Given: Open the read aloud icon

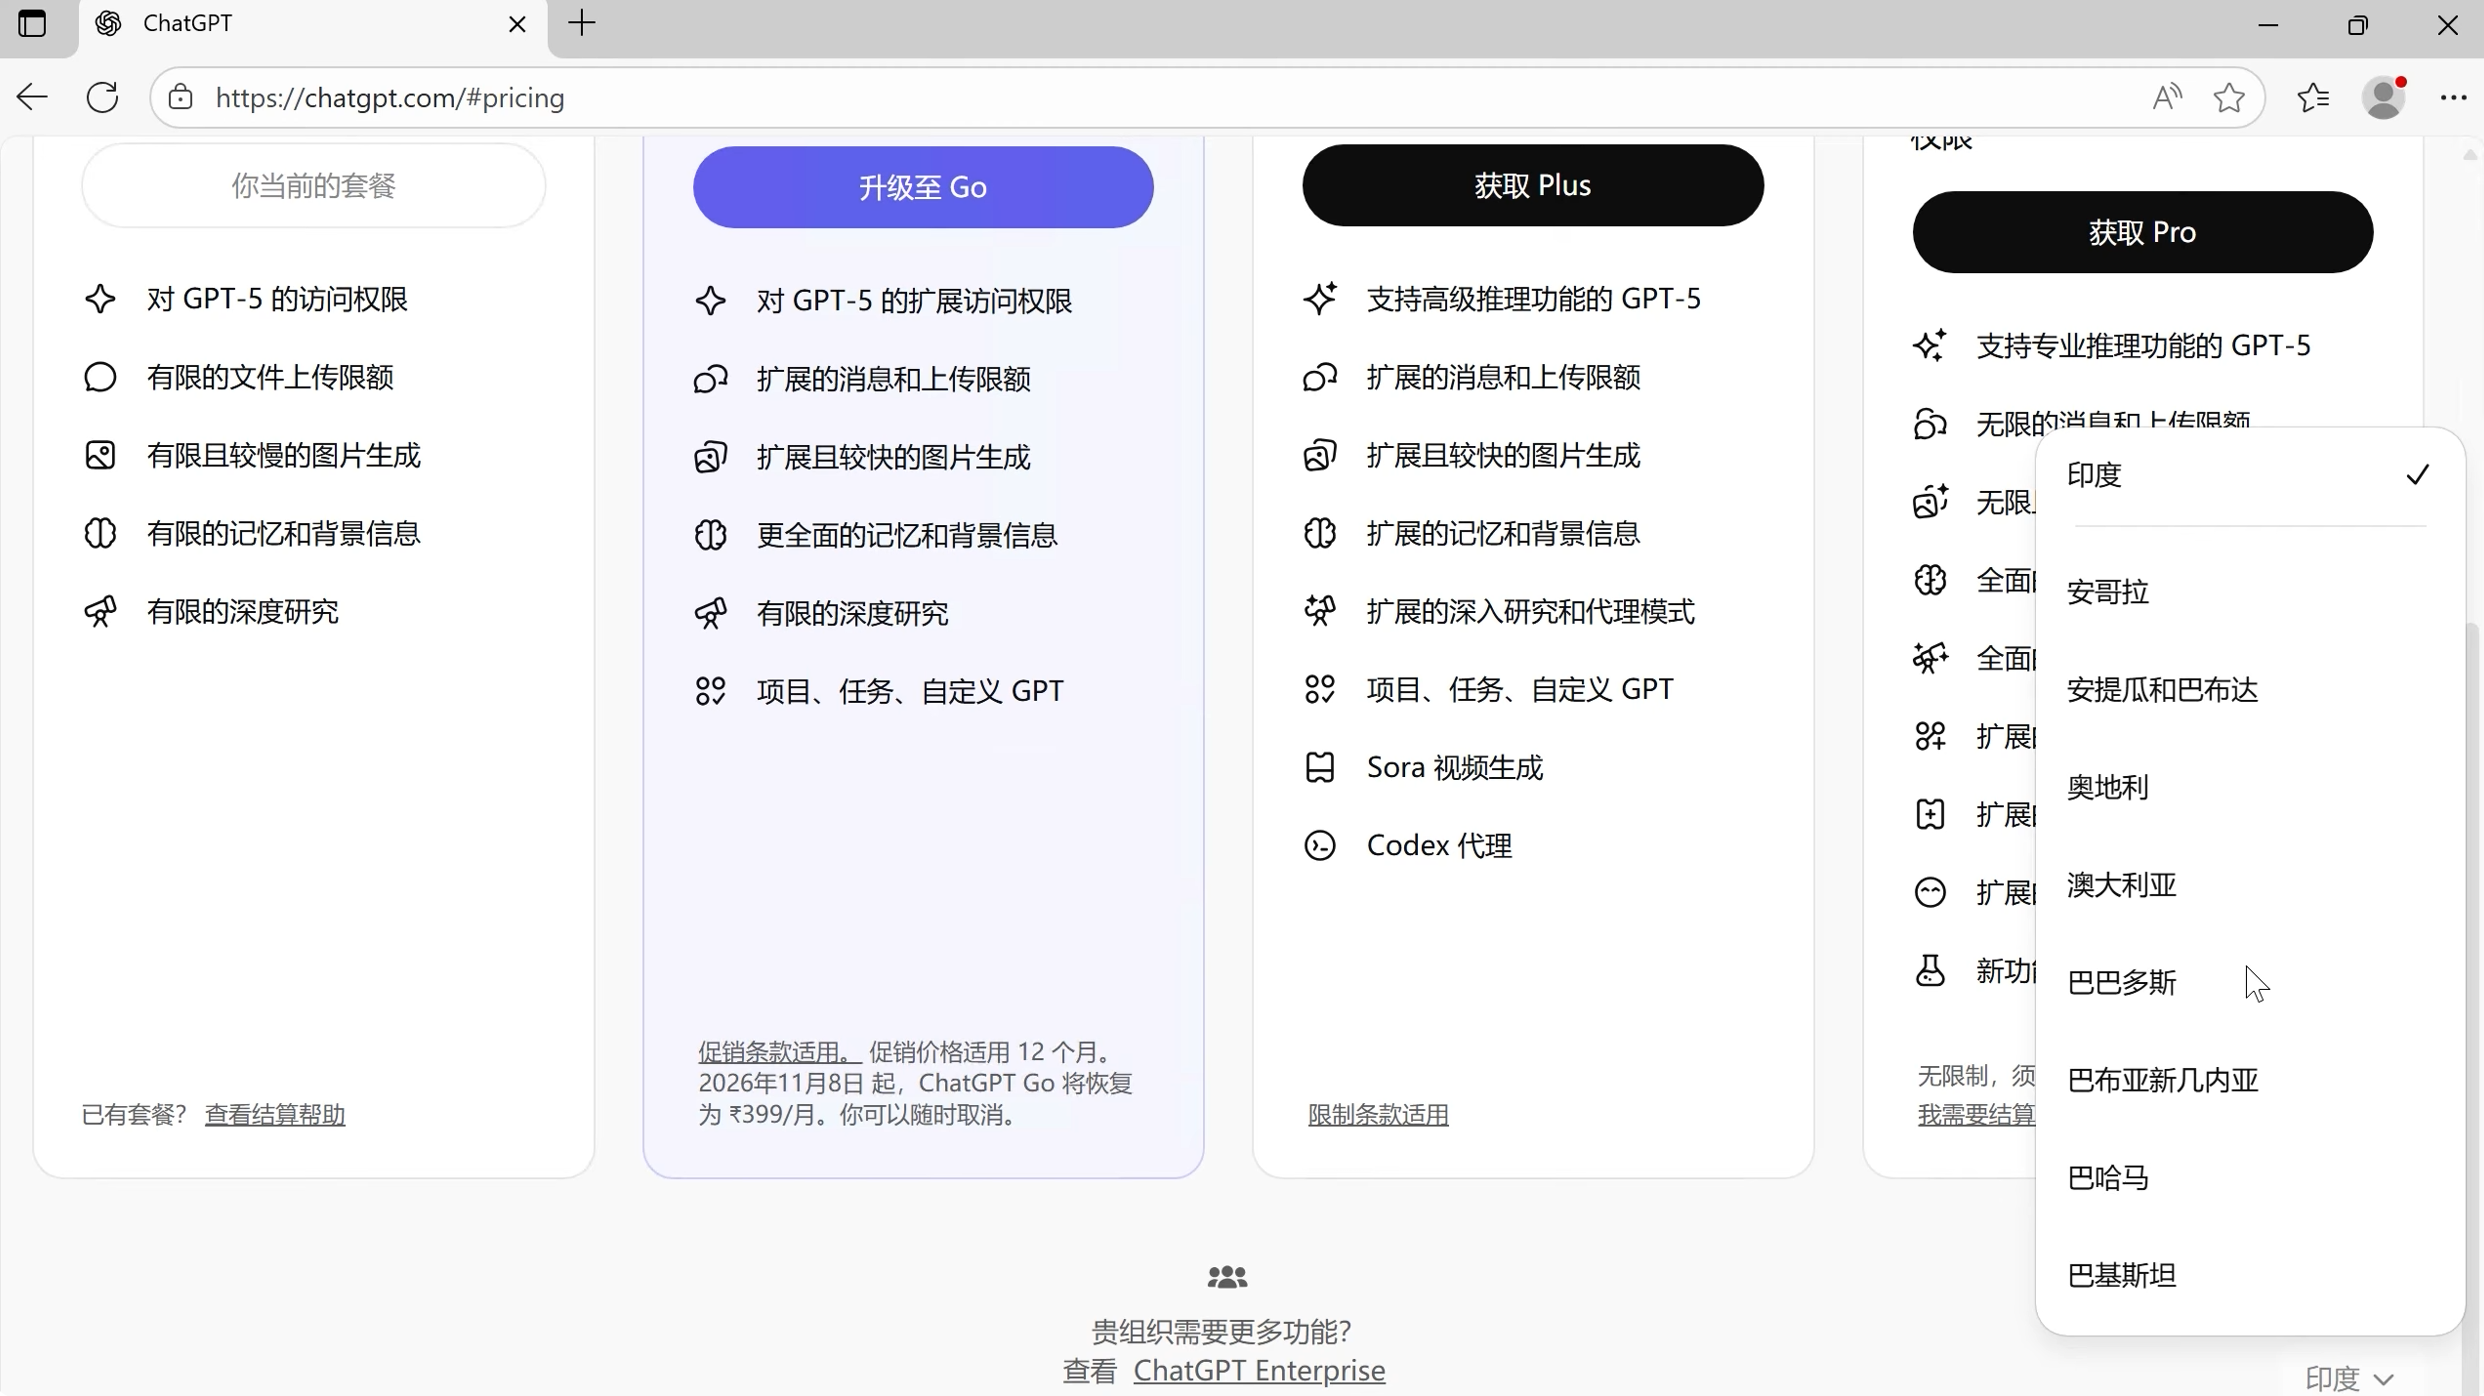Looking at the screenshot, I should pyautogui.click(x=2166, y=97).
